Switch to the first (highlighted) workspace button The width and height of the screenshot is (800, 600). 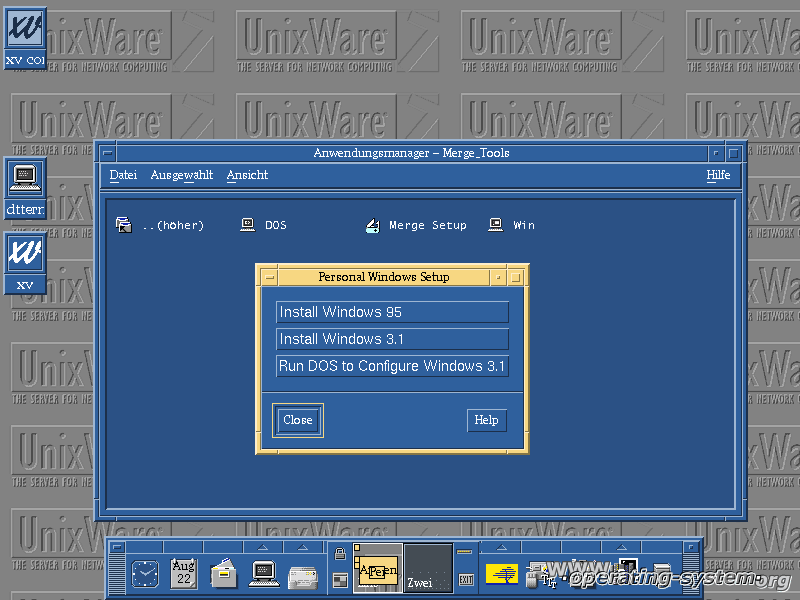pyautogui.click(x=378, y=568)
